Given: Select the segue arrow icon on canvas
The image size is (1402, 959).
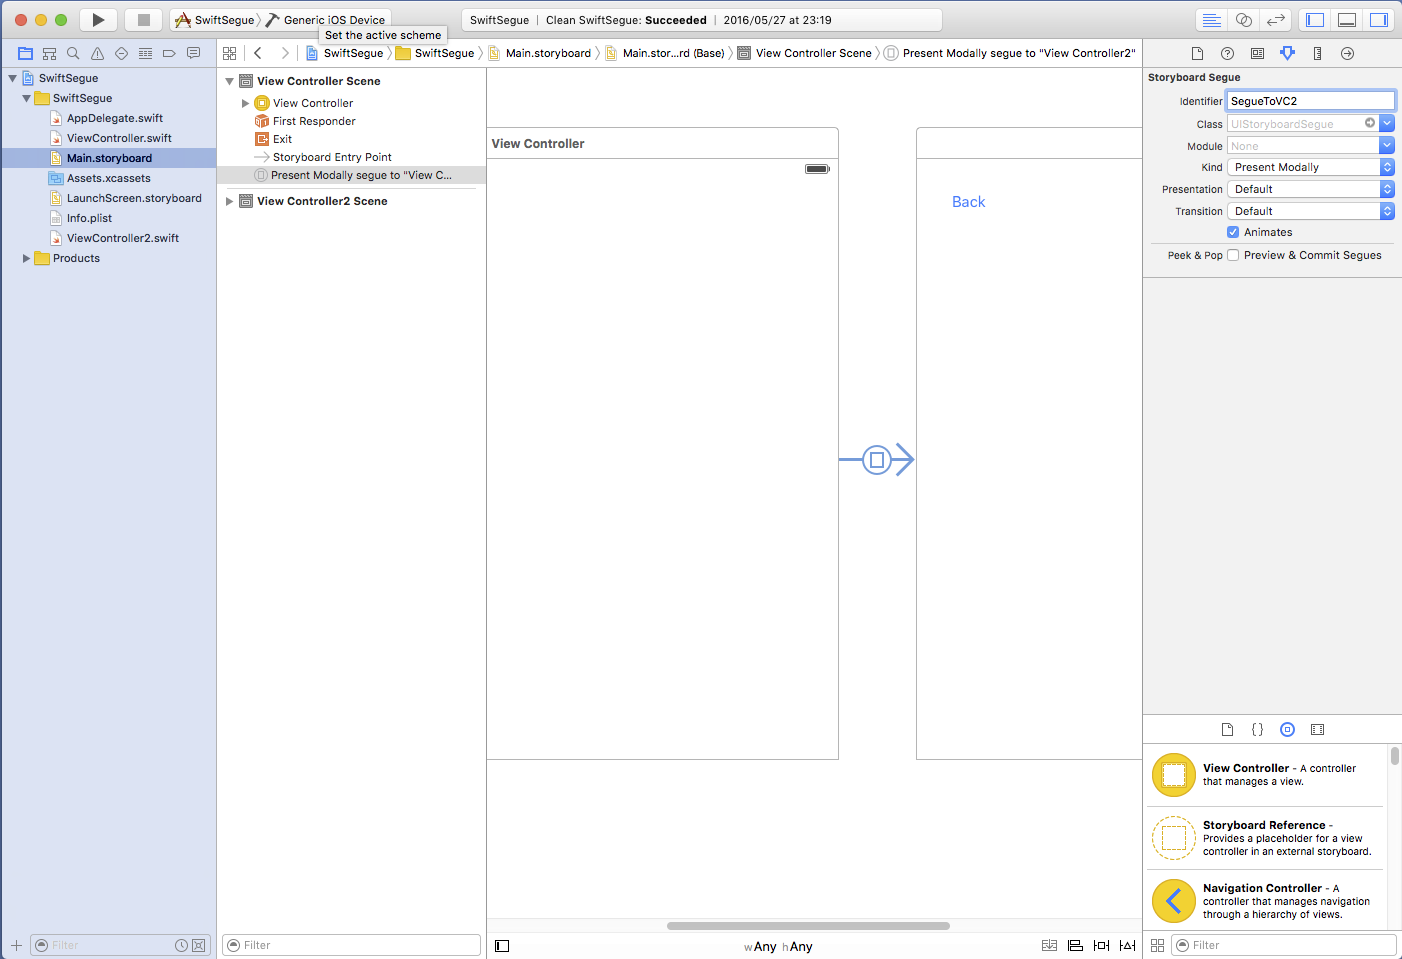Looking at the screenshot, I should pyautogui.click(x=877, y=460).
